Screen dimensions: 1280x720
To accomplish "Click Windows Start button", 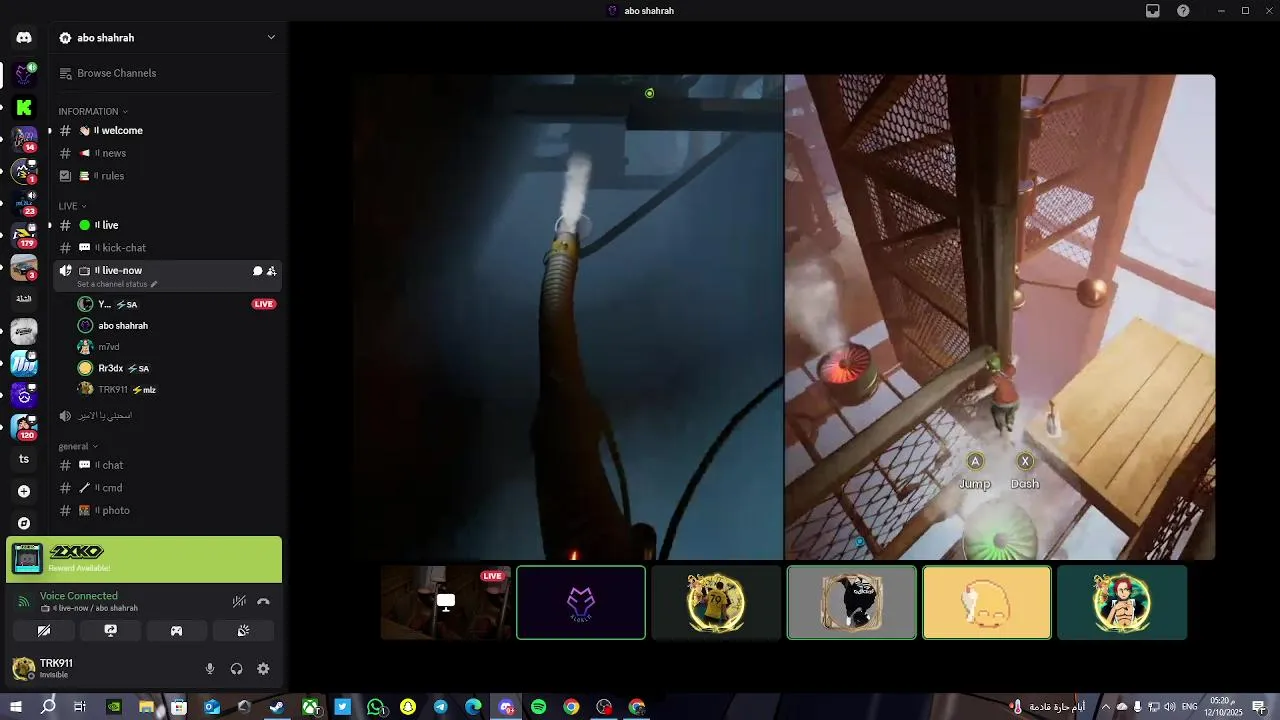I will pos(16,707).
